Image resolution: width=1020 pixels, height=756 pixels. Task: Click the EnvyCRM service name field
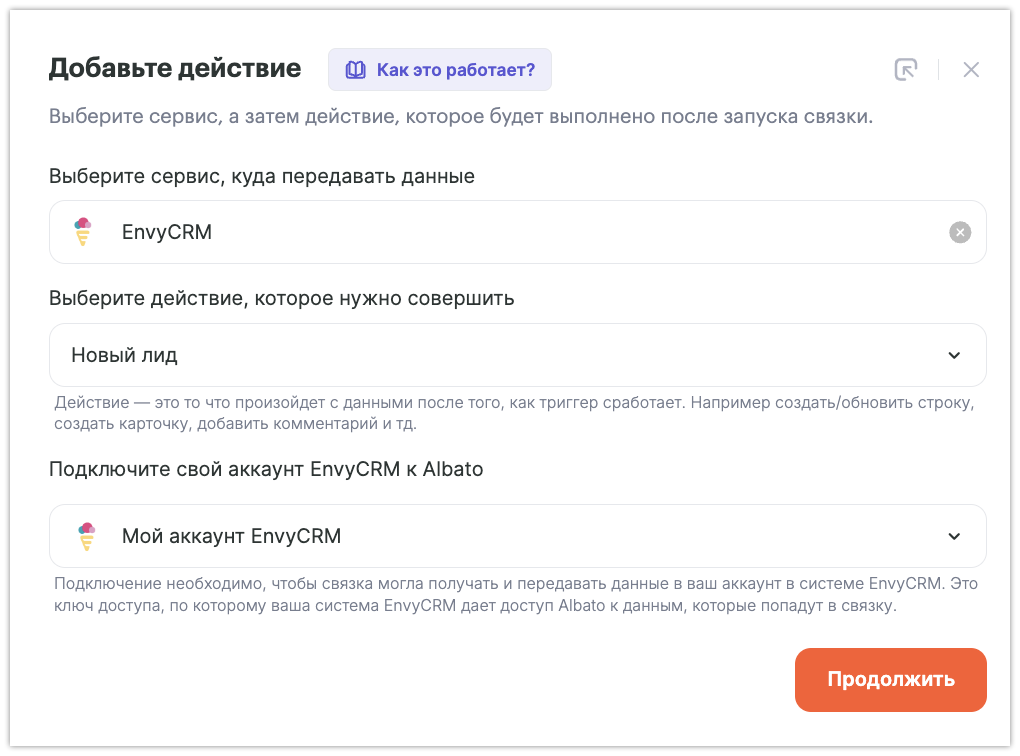click(500, 232)
